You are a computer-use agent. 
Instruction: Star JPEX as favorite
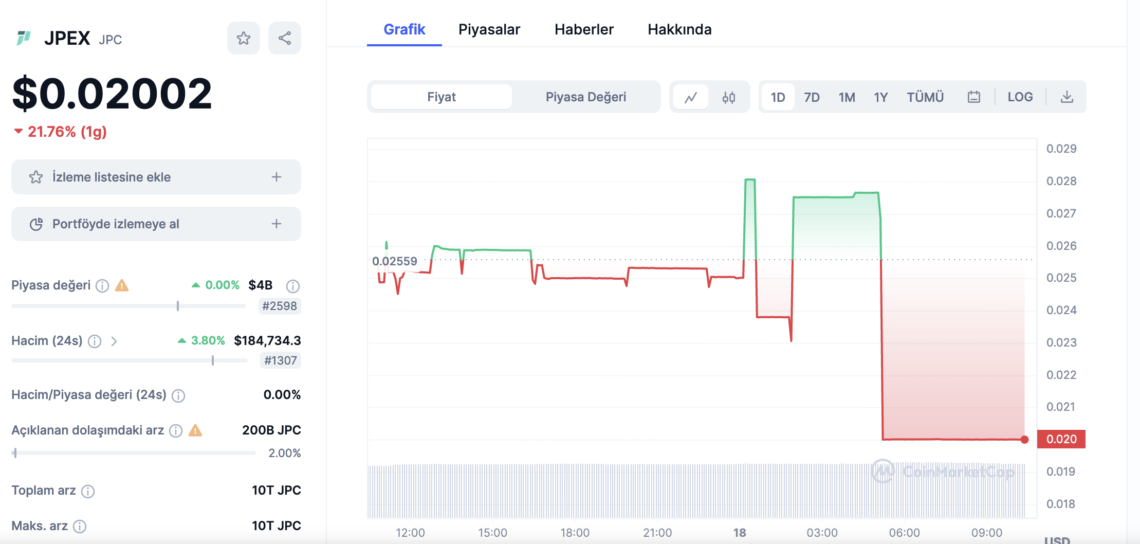click(x=244, y=39)
